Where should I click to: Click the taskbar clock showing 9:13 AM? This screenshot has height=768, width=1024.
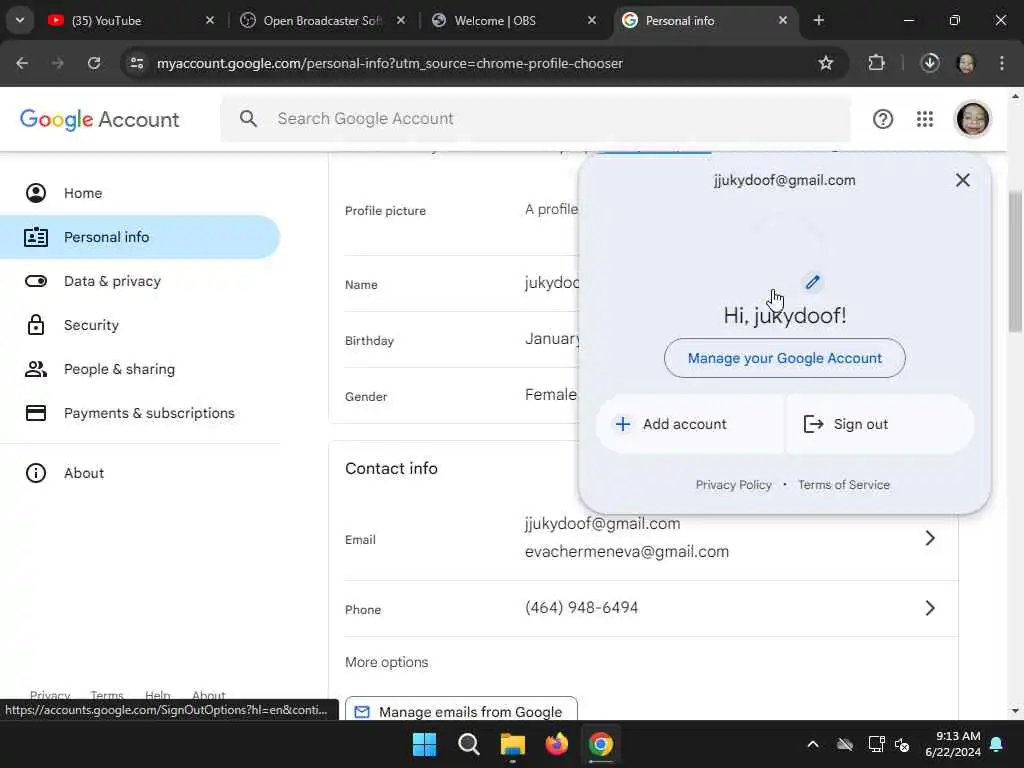click(x=953, y=744)
